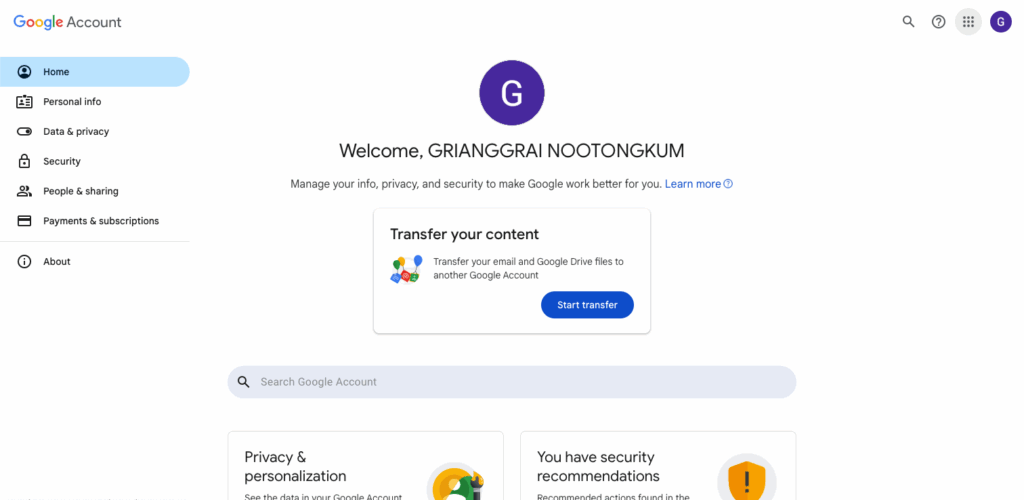Click the balloons illustration in transfer card
The image size is (1024, 500).
pos(406,269)
